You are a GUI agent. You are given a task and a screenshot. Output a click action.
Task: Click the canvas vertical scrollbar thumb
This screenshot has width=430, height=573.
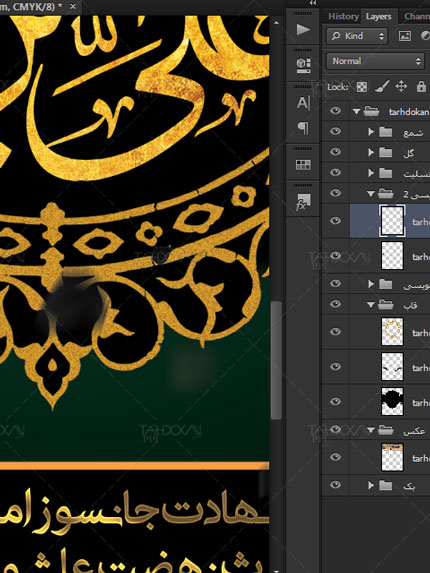pyautogui.click(x=276, y=360)
